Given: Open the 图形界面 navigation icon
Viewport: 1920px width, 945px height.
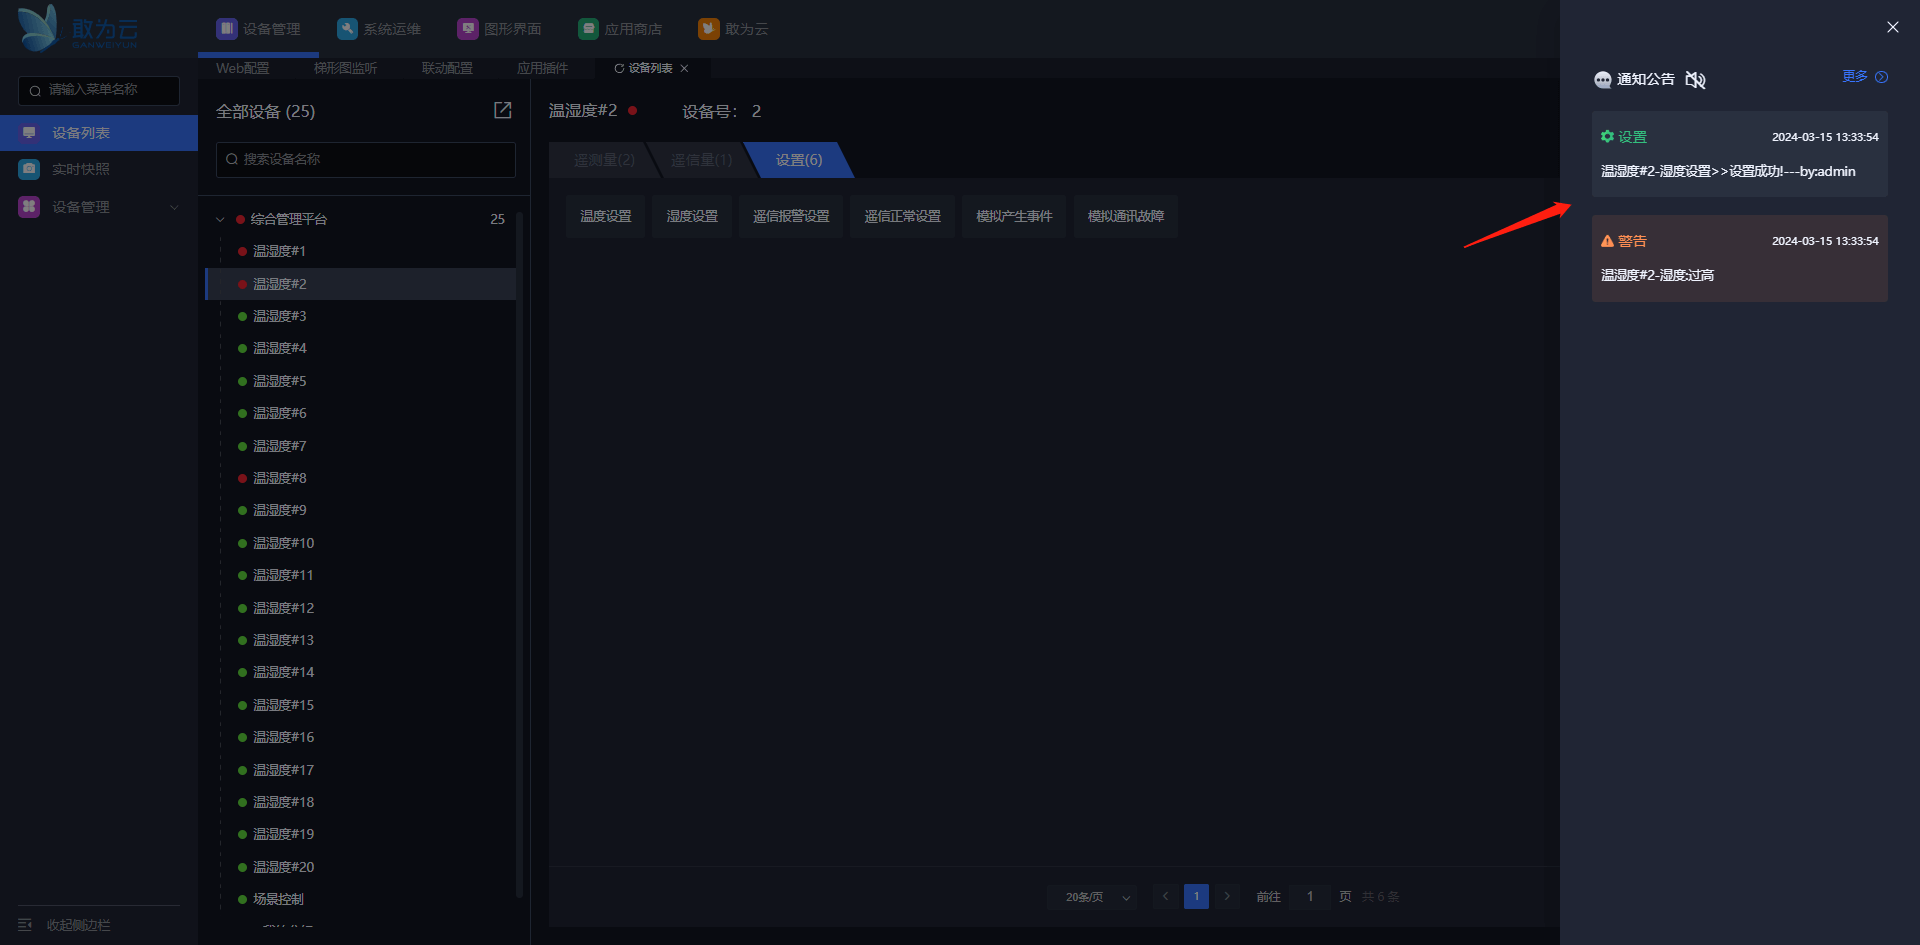Looking at the screenshot, I should pyautogui.click(x=468, y=29).
